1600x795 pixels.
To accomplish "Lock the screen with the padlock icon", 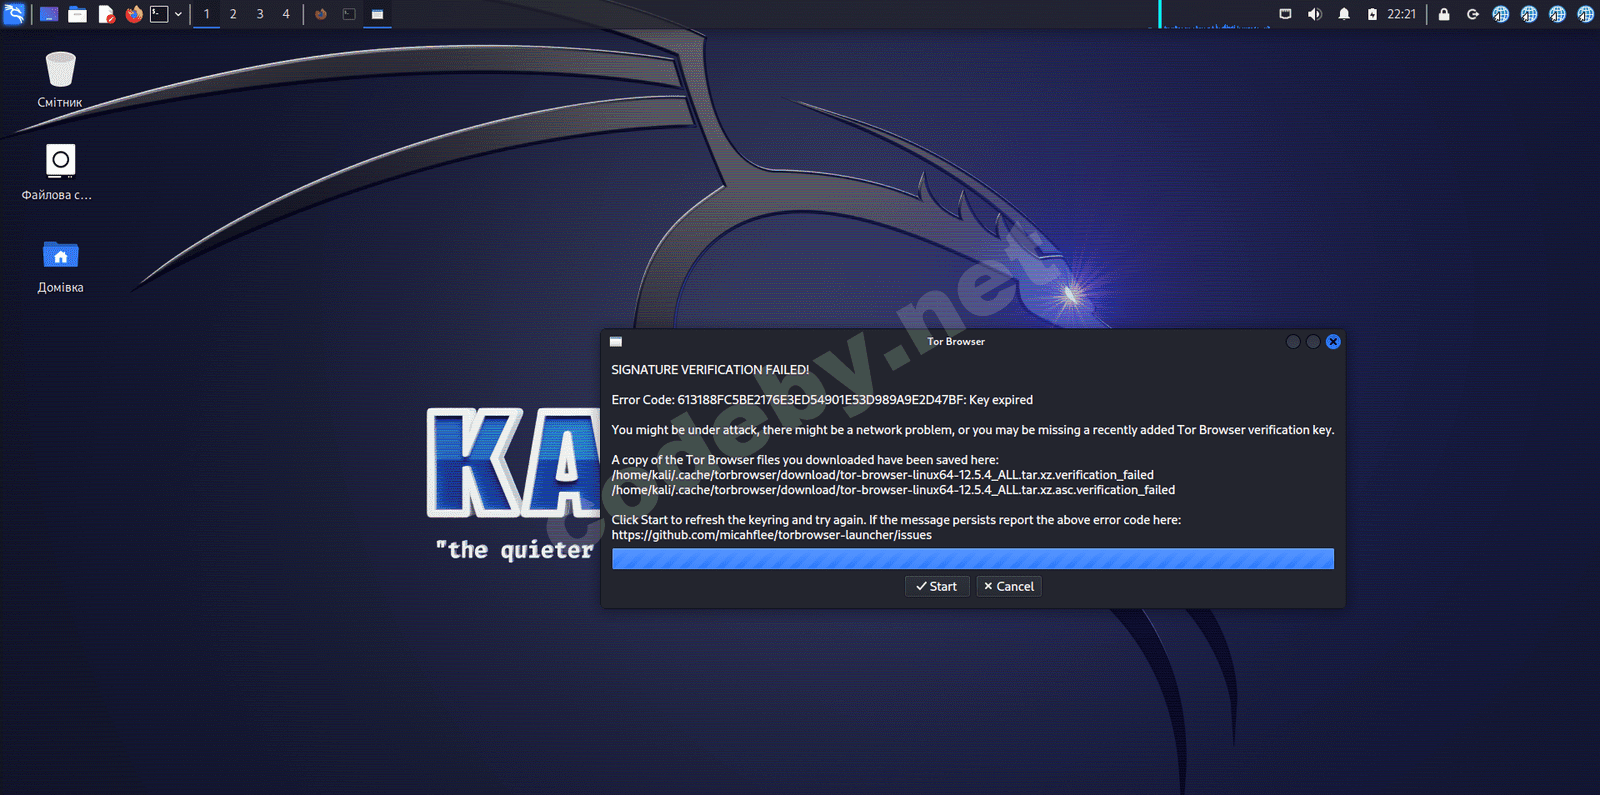I will click(x=1444, y=14).
